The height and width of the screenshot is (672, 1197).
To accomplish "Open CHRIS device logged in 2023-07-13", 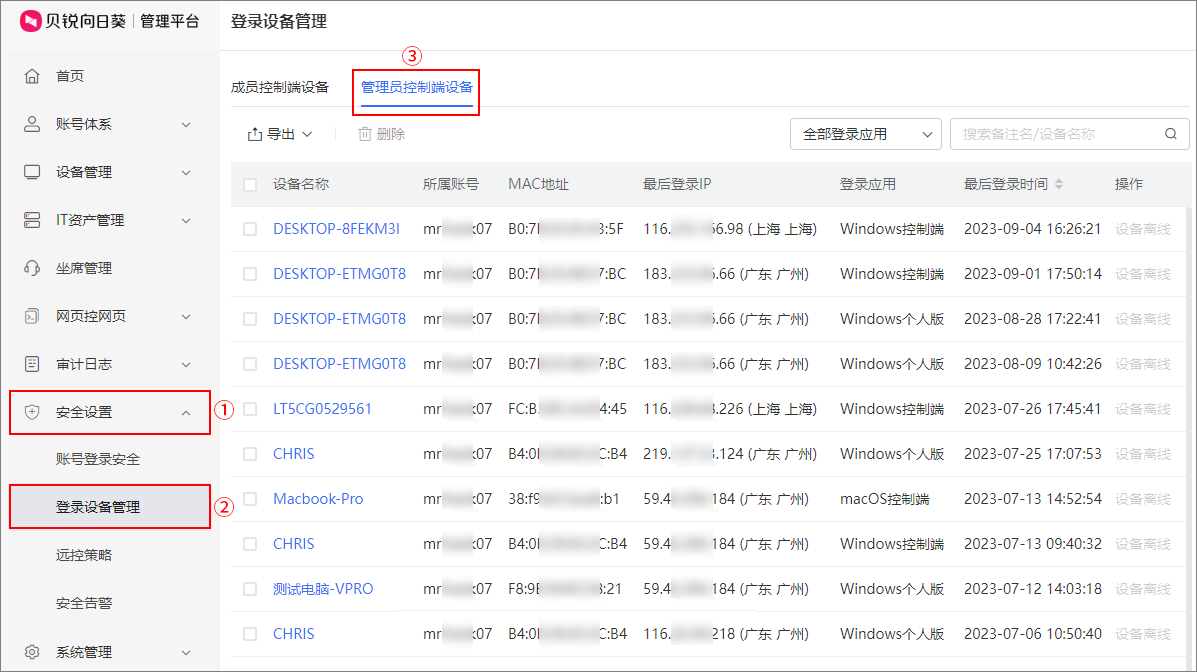I will 294,544.
